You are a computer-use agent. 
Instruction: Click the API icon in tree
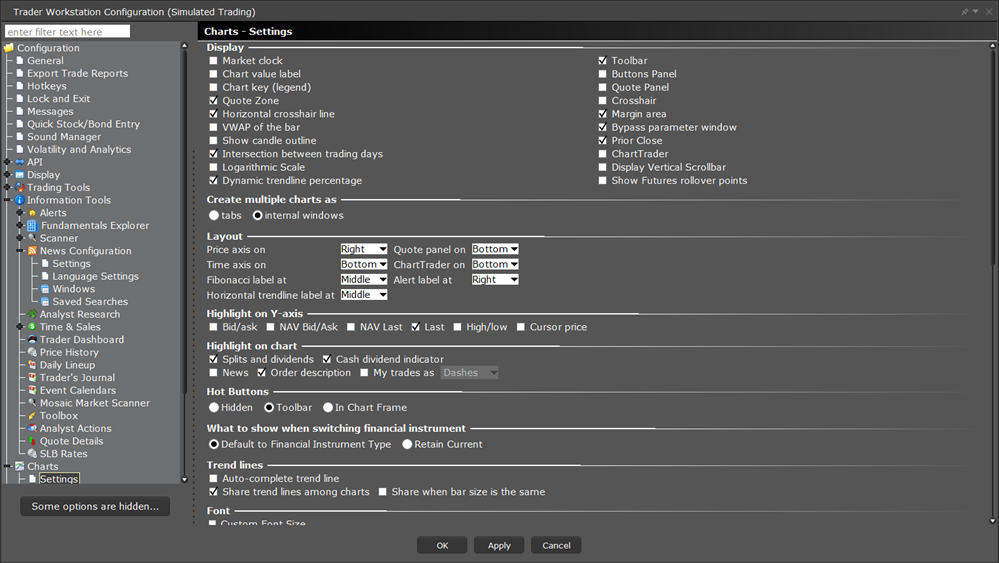[x=20, y=162]
